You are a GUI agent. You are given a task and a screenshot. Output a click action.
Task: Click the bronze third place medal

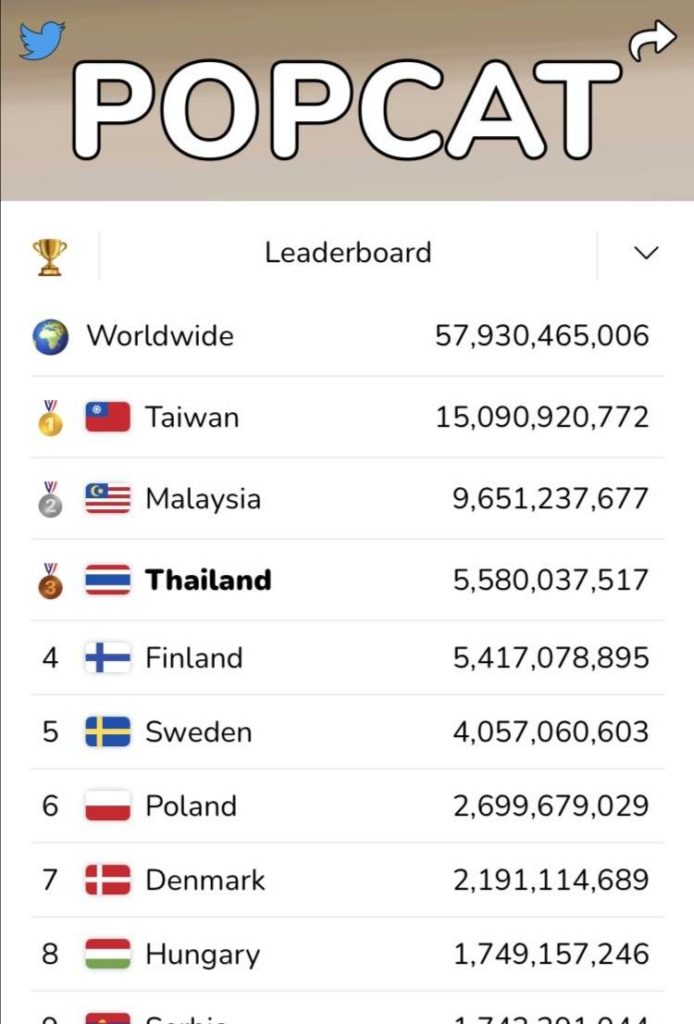coord(51,581)
